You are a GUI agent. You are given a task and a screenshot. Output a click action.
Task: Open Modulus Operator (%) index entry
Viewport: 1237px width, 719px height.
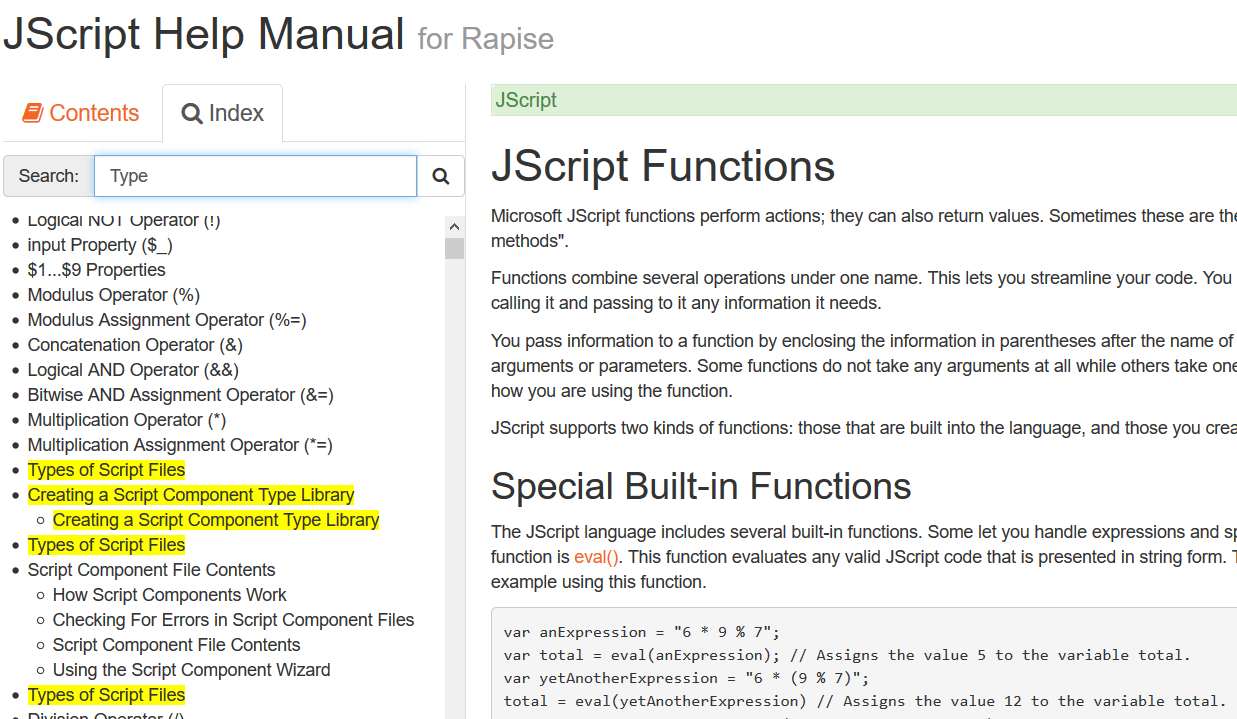tap(114, 295)
